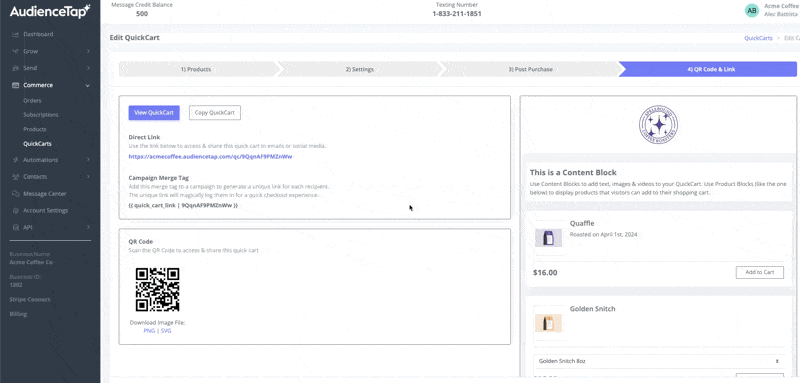Open Products under Commerce
The width and height of the screenshot is (800, 383).
pos(35,130)
